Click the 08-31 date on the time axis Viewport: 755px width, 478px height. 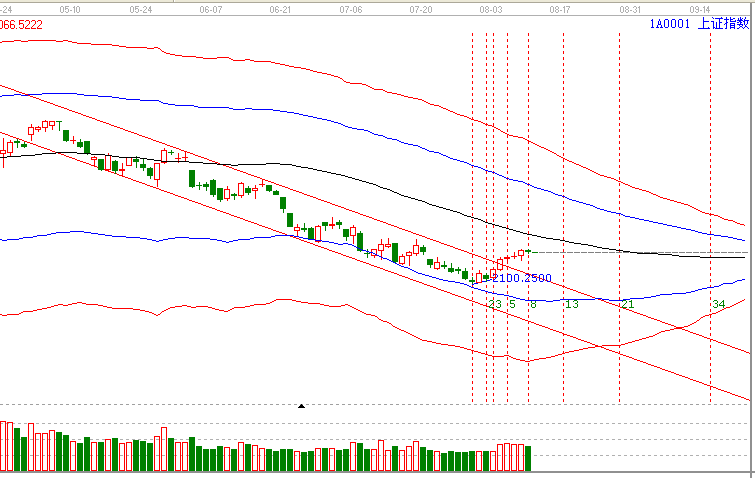coord(630,7)
